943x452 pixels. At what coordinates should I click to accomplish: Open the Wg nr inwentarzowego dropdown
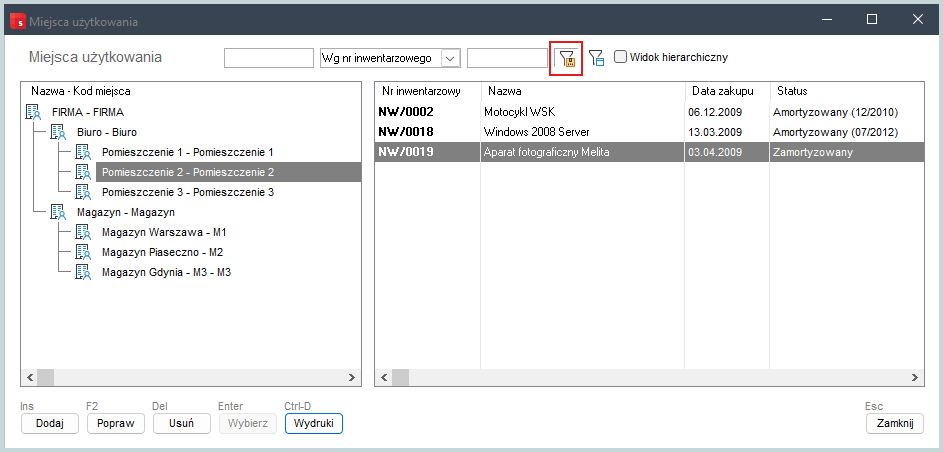[450, 58]
